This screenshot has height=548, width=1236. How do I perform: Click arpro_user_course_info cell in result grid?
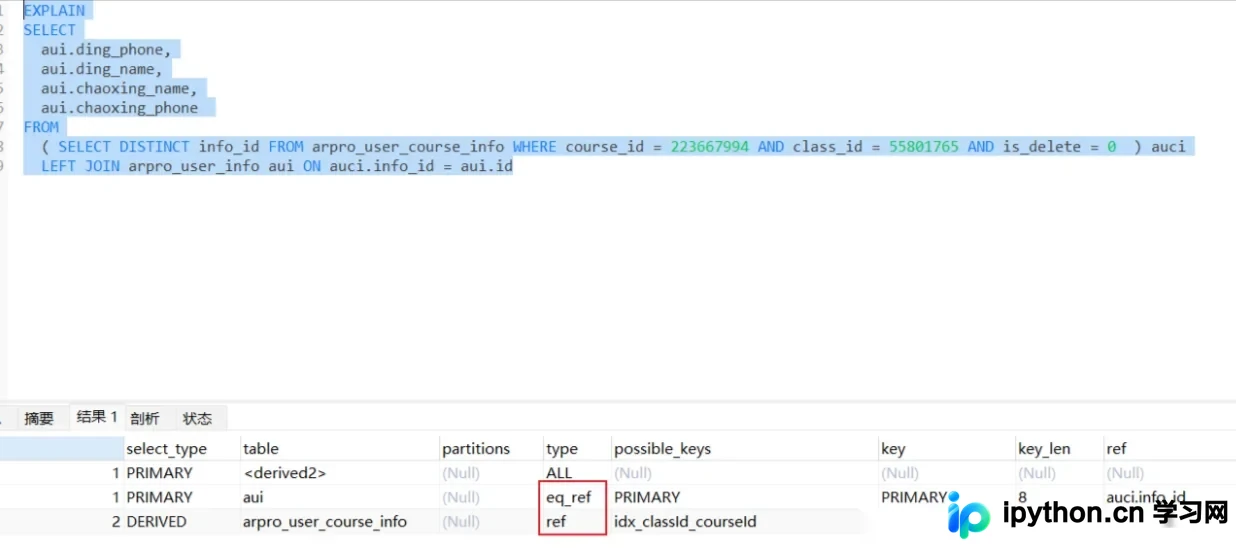(x=325, y=521)
